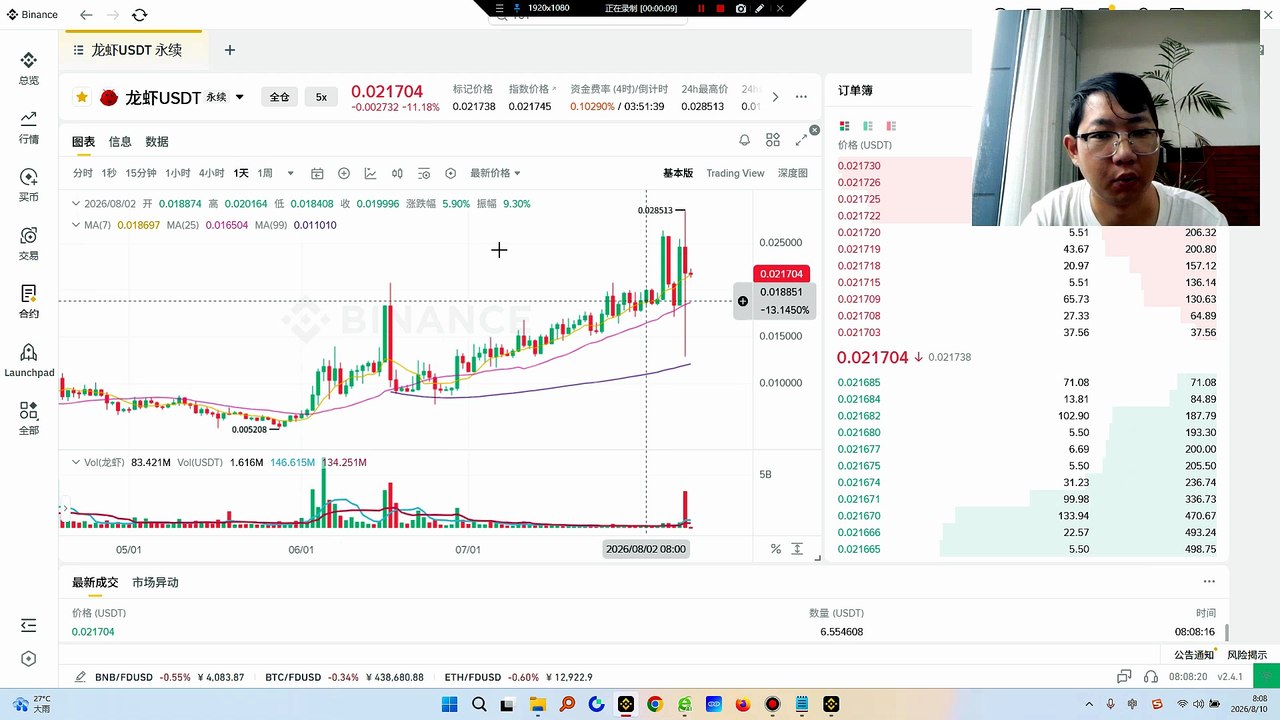
Task: Open the recorder hamburger menu
Action: coord(500,8)
